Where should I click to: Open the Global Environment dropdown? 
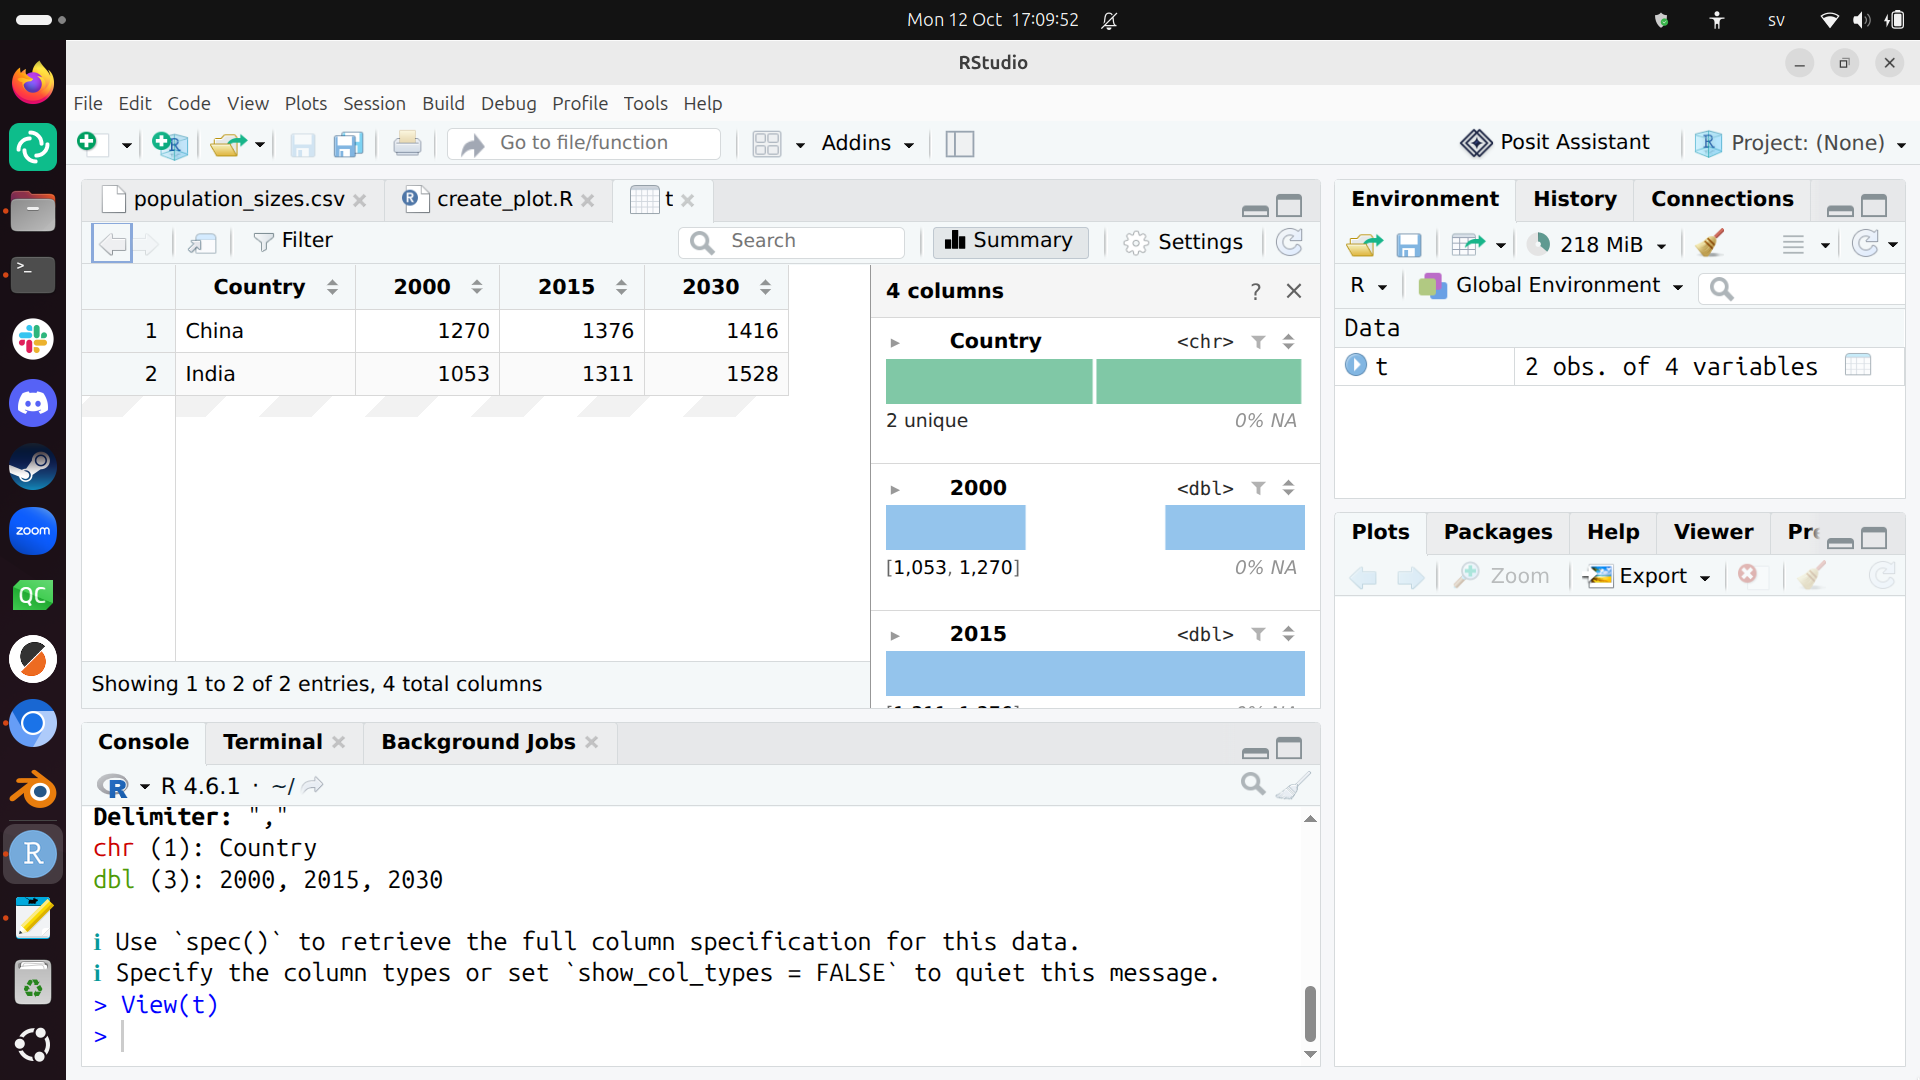[1551, 286]
